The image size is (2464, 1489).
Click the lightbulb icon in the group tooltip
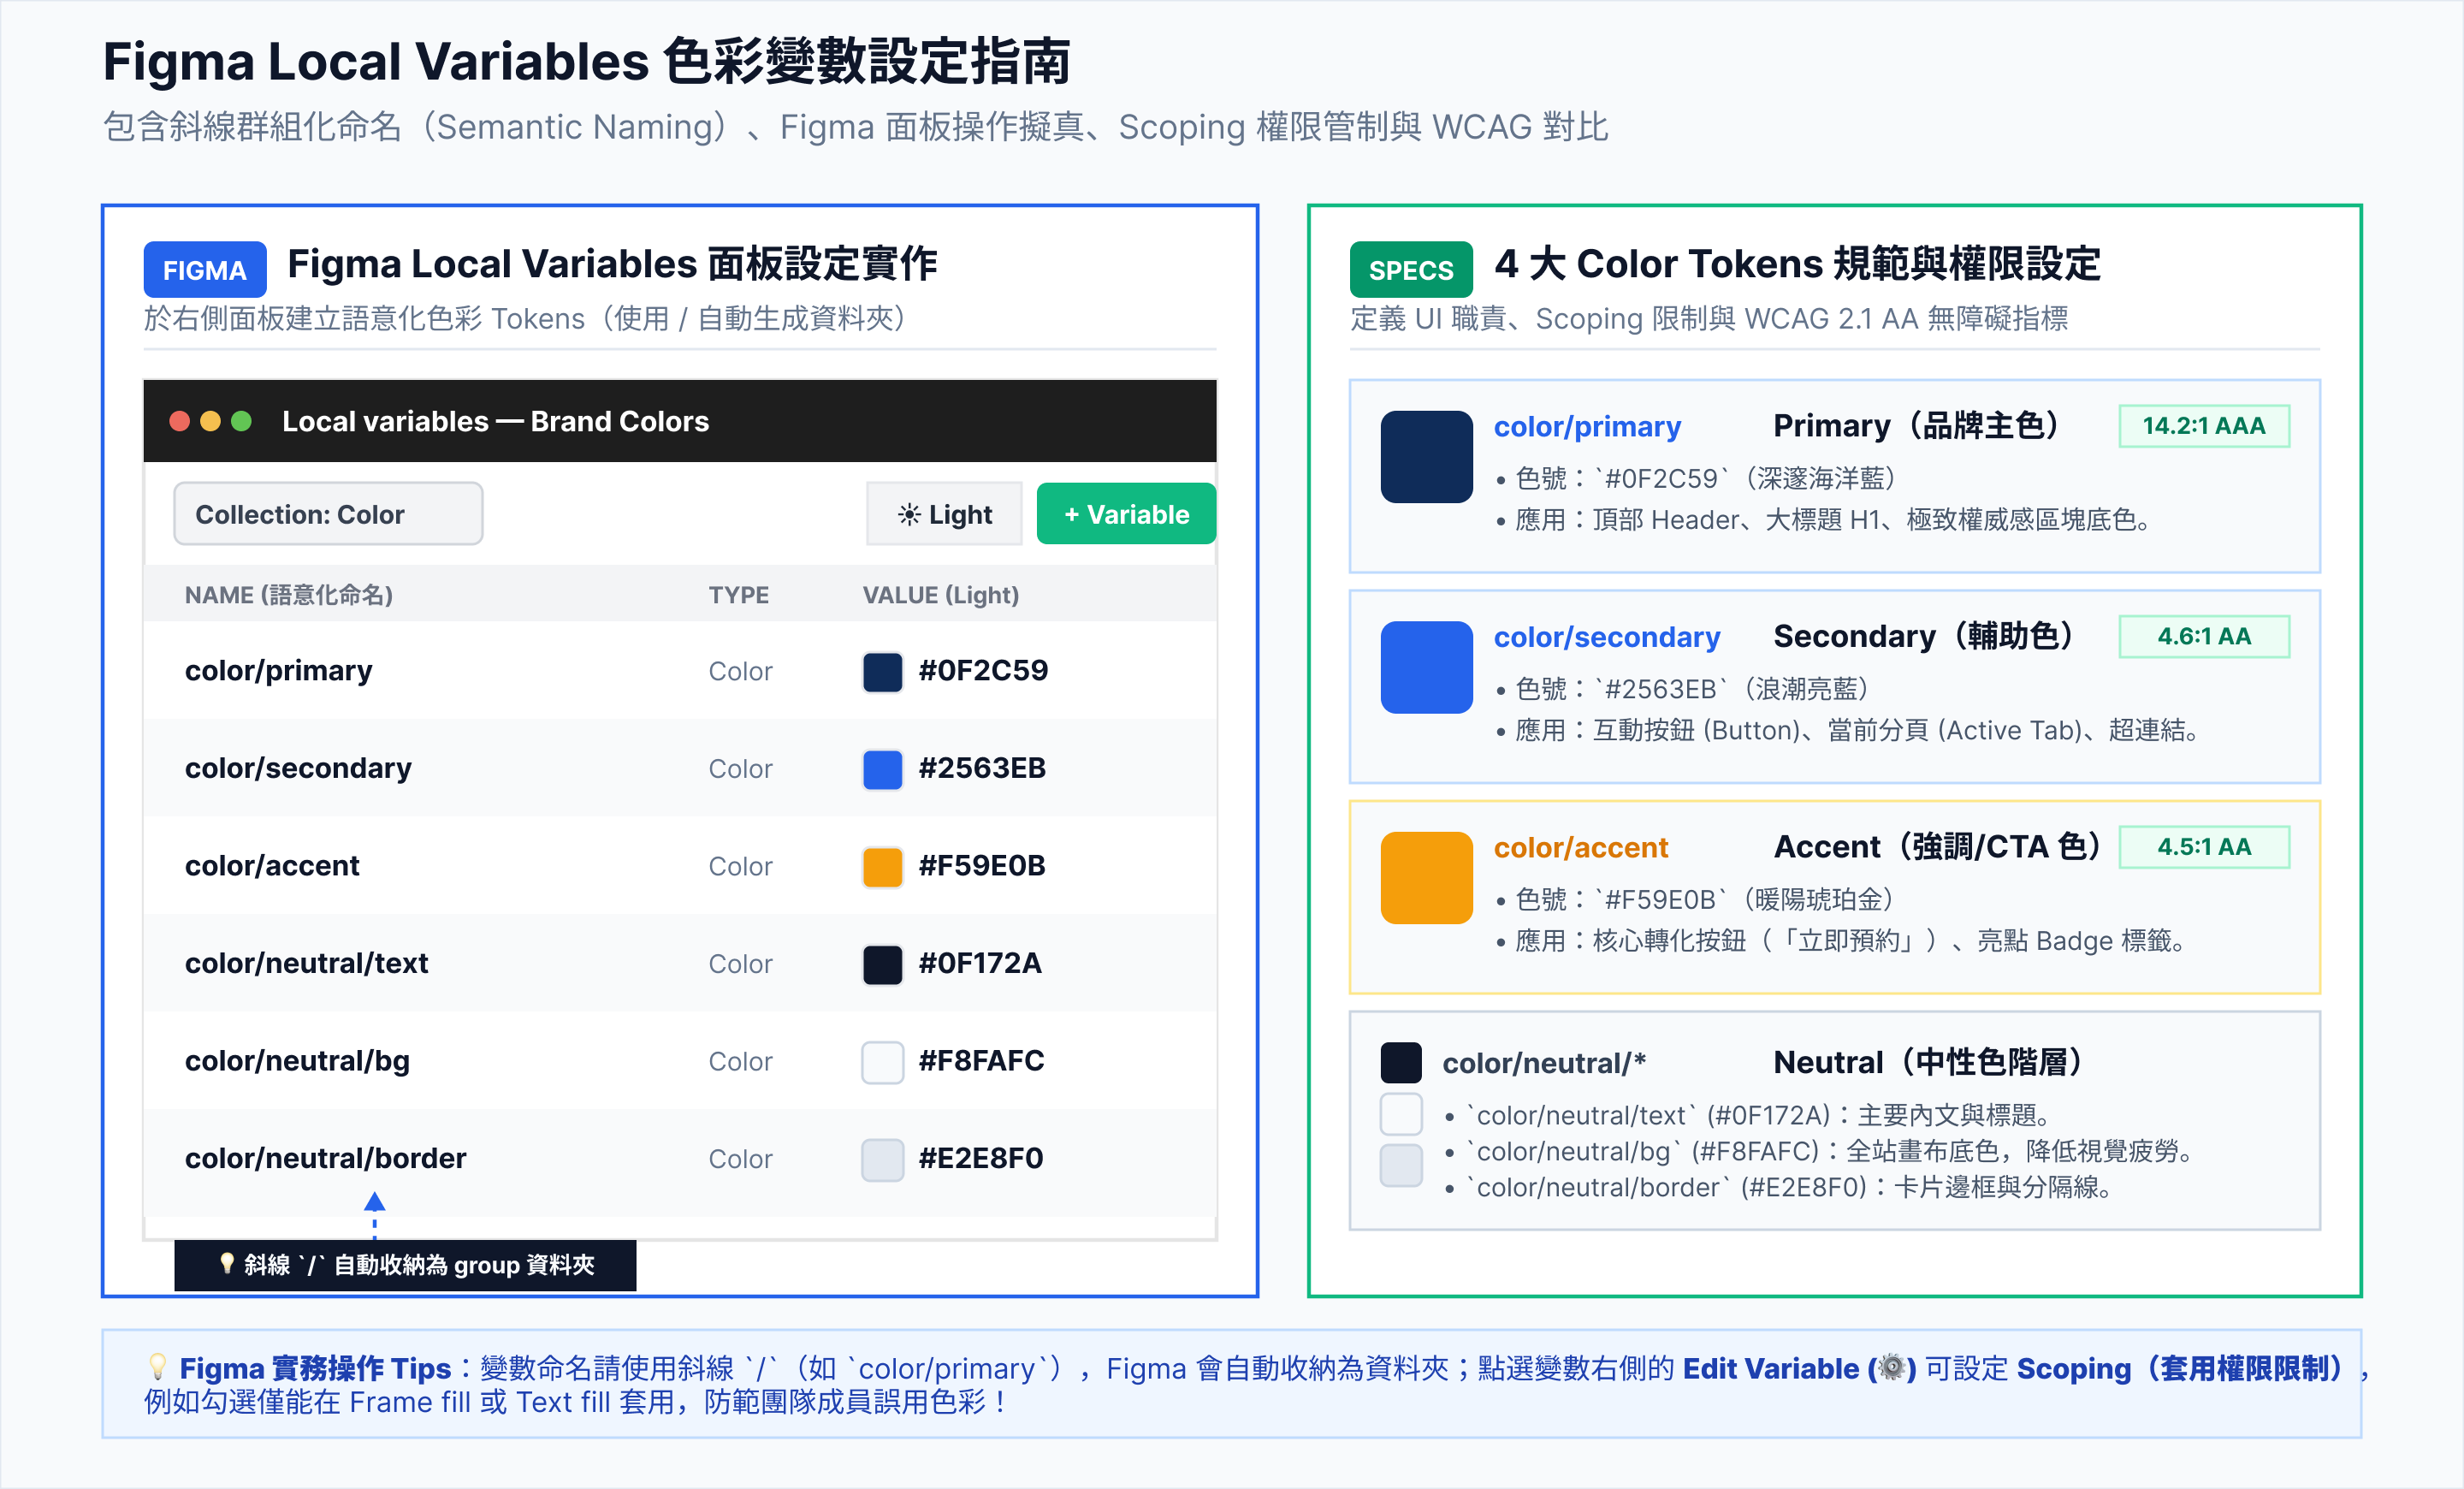coord(227,1264)
